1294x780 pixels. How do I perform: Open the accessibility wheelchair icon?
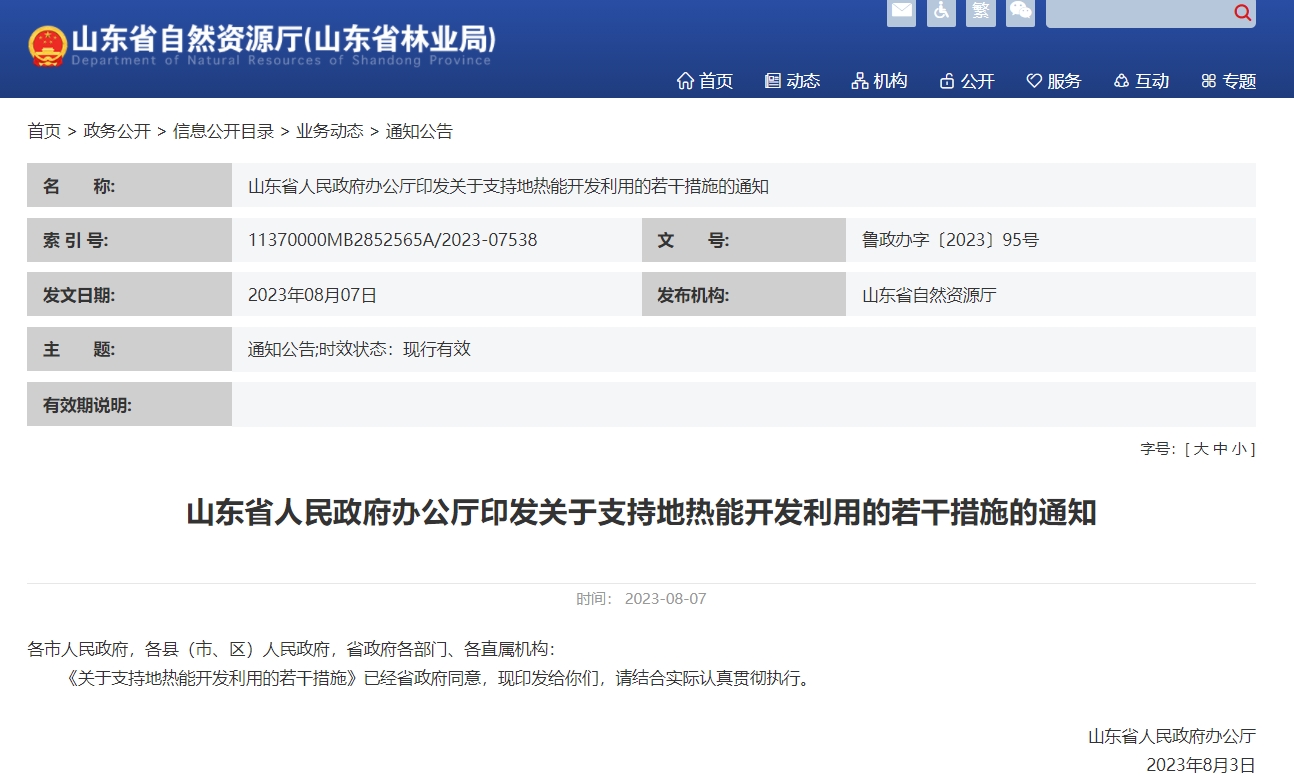pos(941,13)
